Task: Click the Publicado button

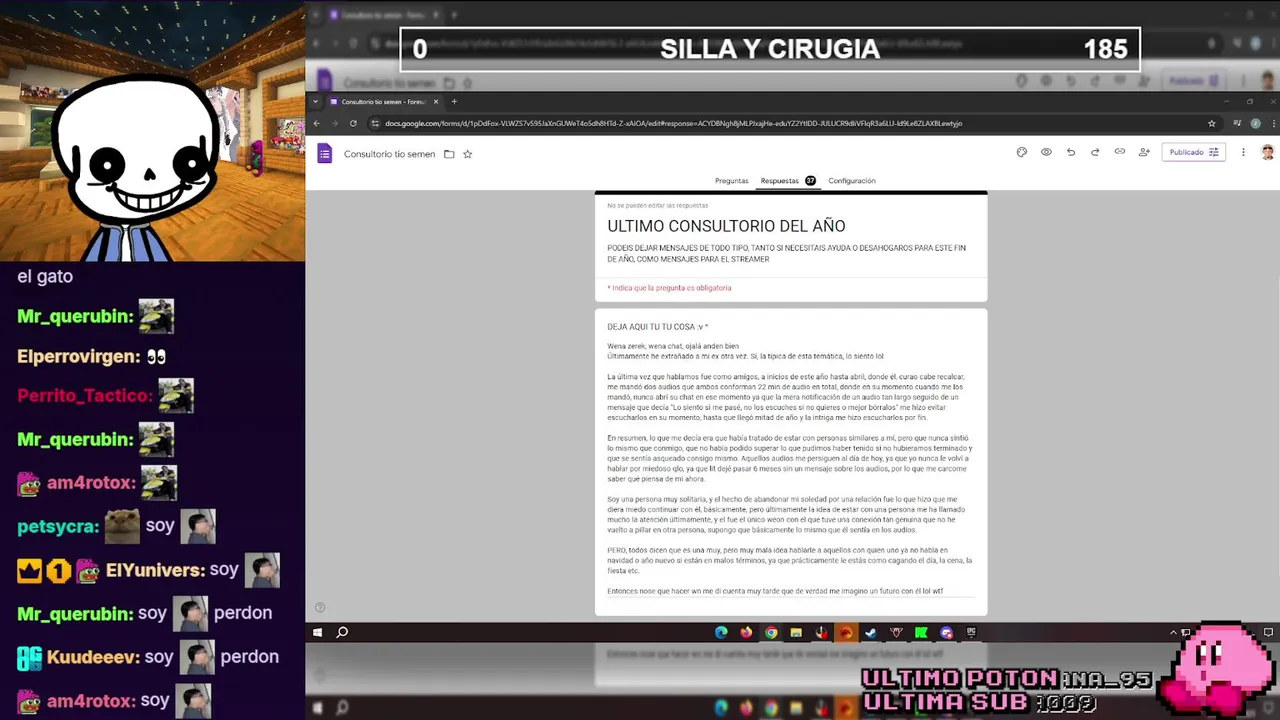Action: click(x=1194, y=152)
